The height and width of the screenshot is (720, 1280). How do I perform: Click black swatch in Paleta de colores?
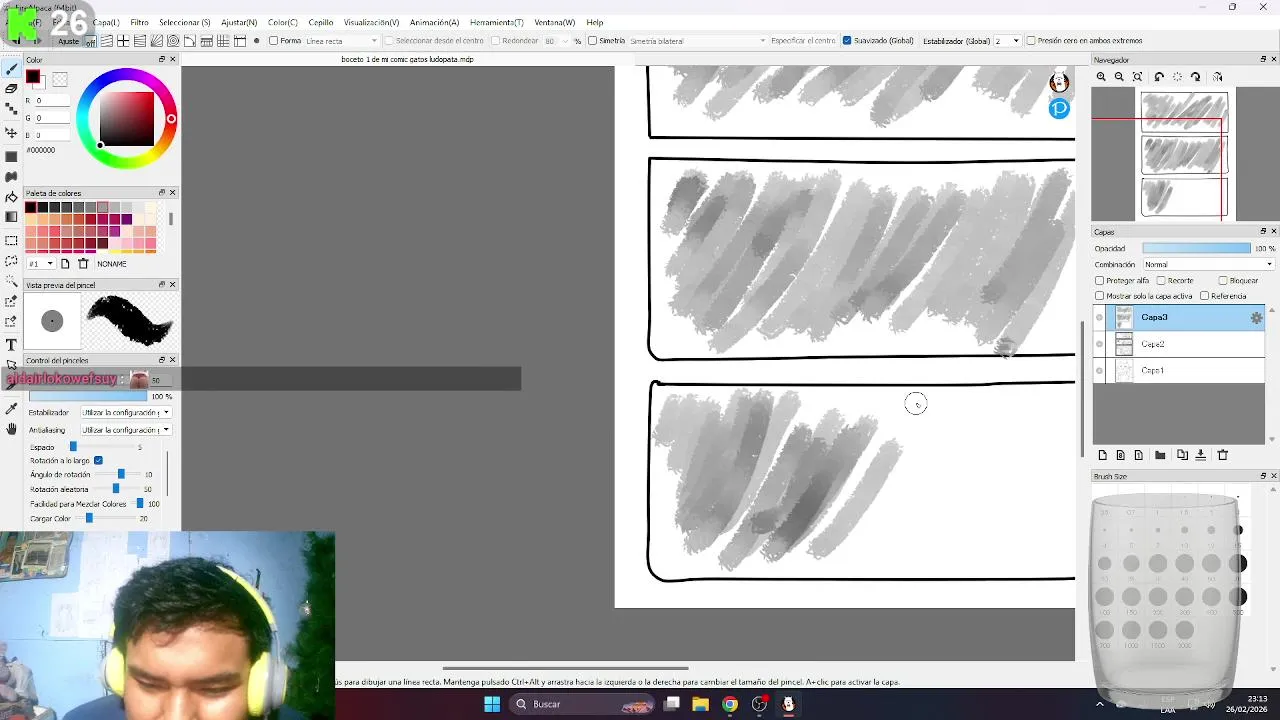click(x=31, y=207)
